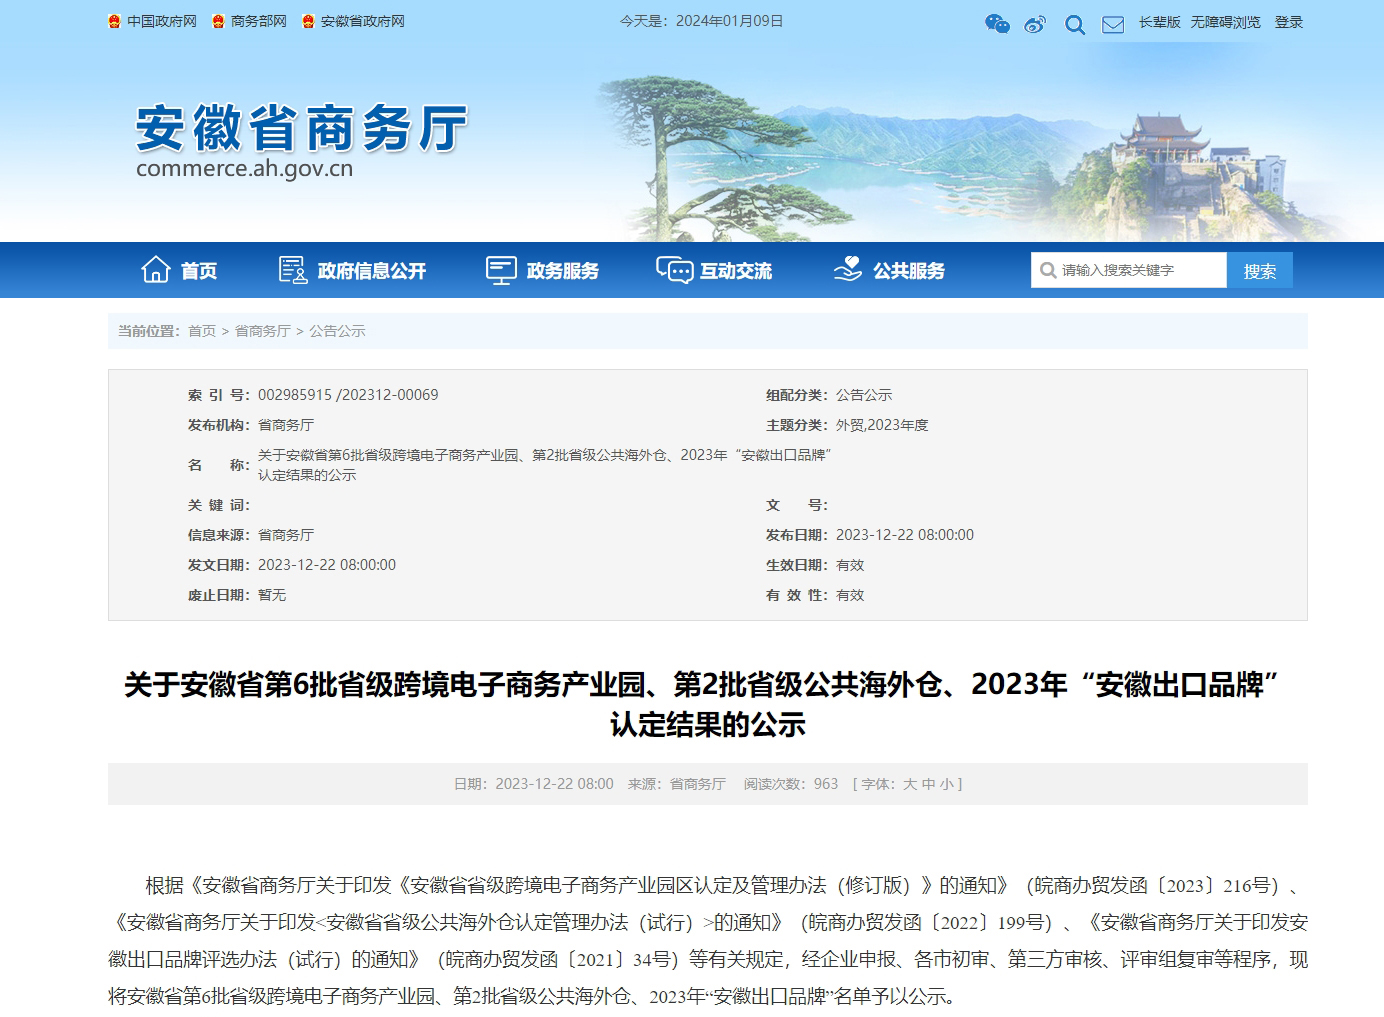This screenshot has width=1384, height=1017.
Task: Switch to 长辈版 mode
Action: click(x=1159, y=22)
